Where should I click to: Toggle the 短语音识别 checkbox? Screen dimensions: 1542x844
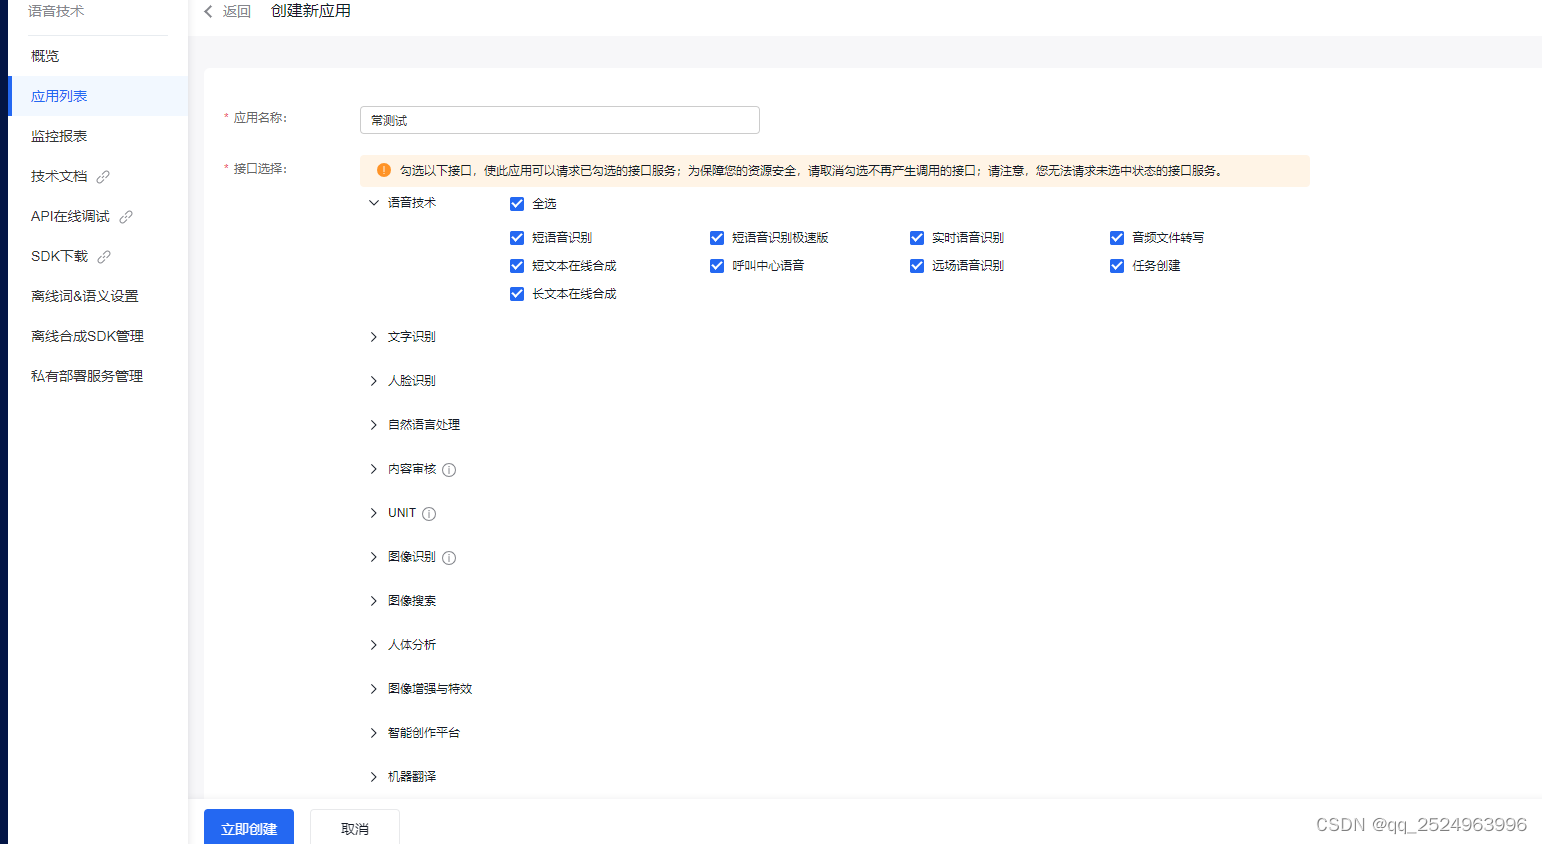click(x=517, y=238)
